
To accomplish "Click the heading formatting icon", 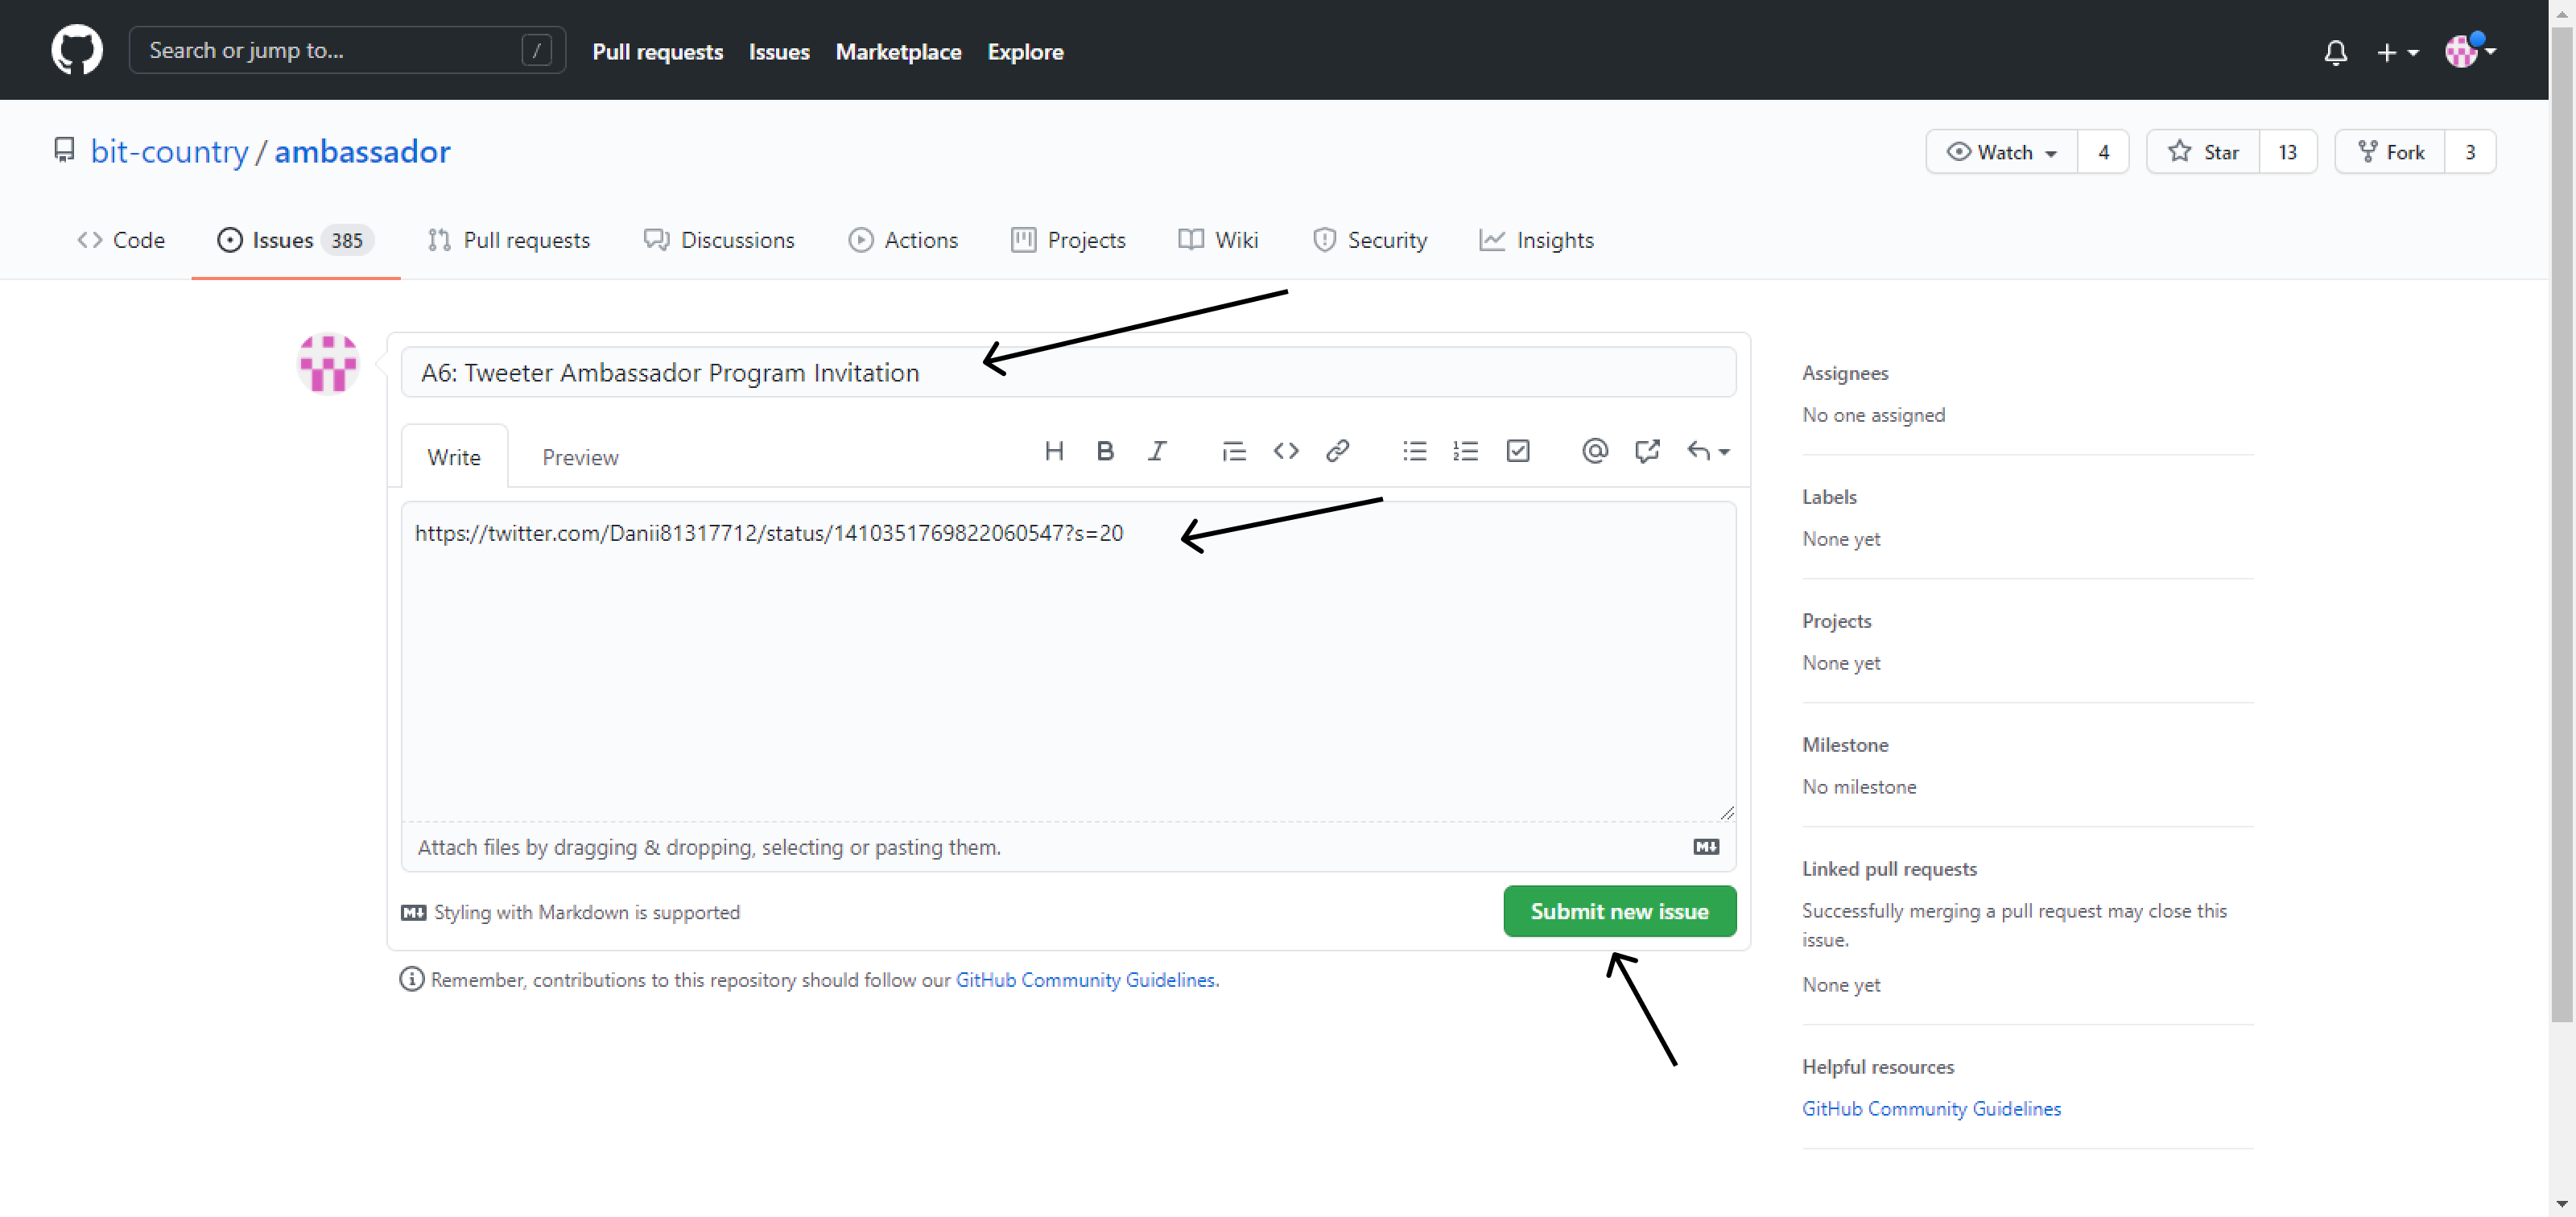I will click(x=1053, y=451).
